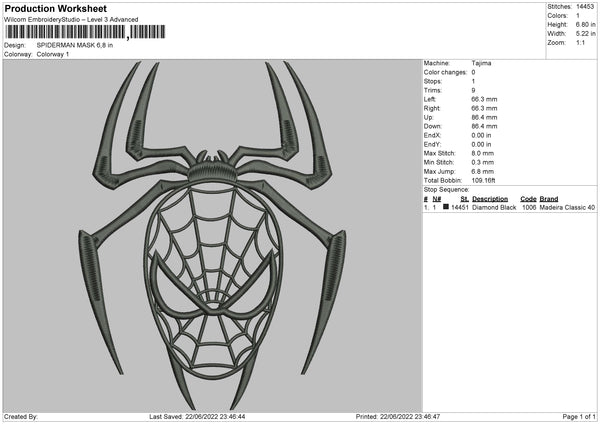600x424 pixels.
Task: Click the Width value 5.22 in
Action: [586, 34]
